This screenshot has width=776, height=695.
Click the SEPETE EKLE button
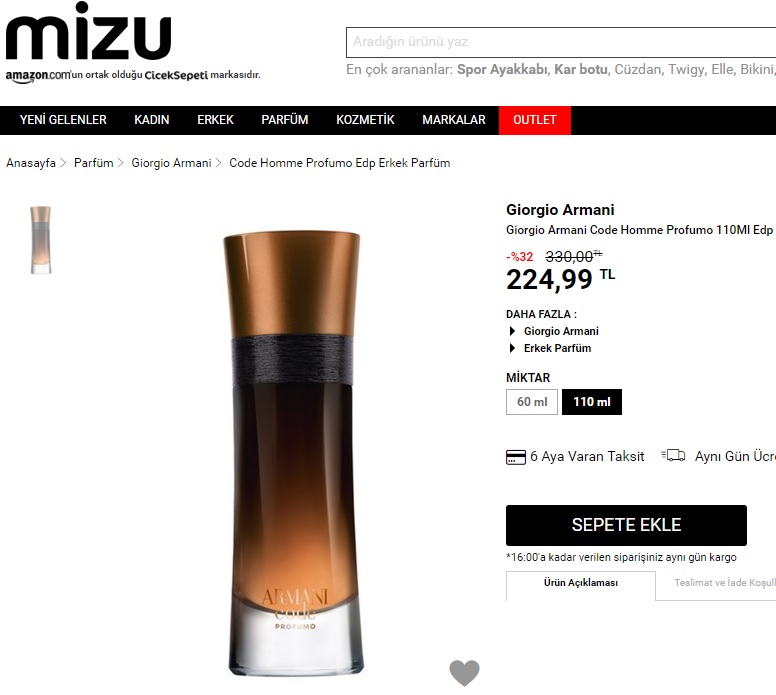626,525
